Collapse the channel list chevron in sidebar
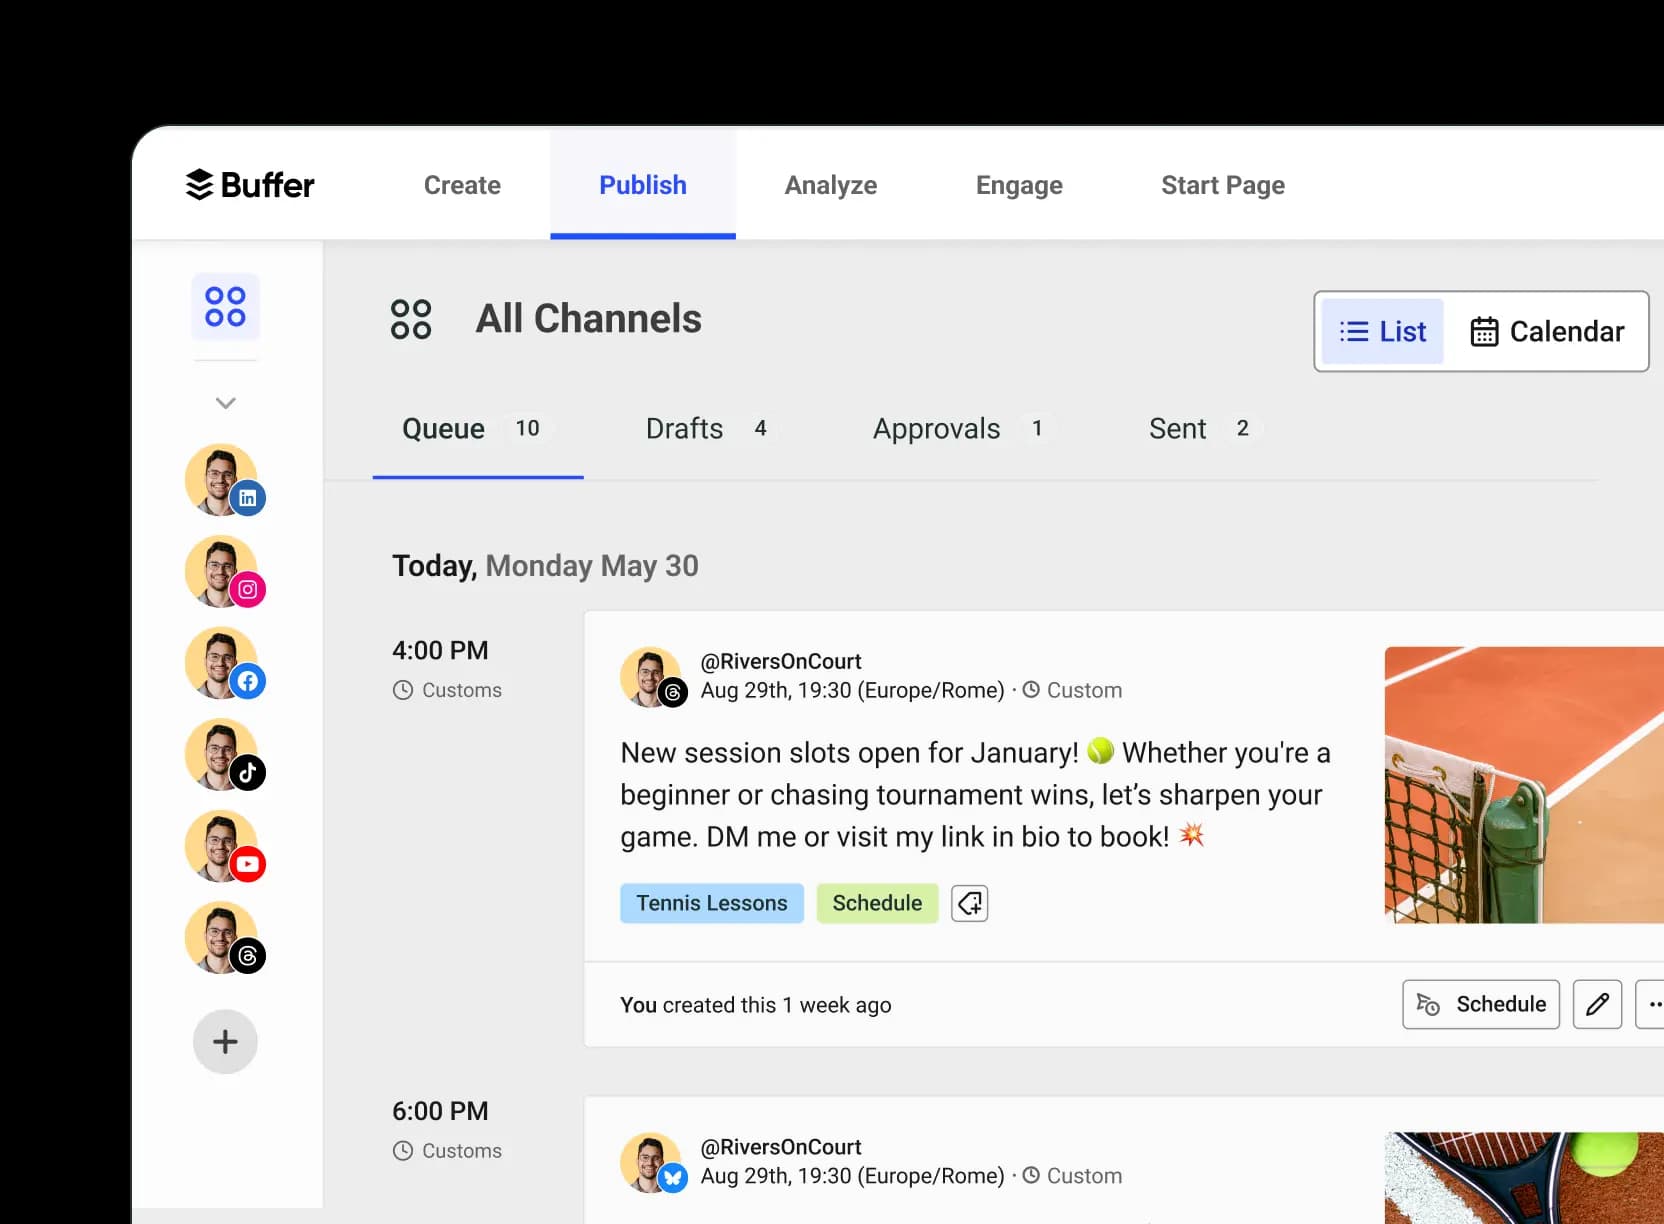Image resolution: width=1664 pixels, height=1224 pixels. 225,402
